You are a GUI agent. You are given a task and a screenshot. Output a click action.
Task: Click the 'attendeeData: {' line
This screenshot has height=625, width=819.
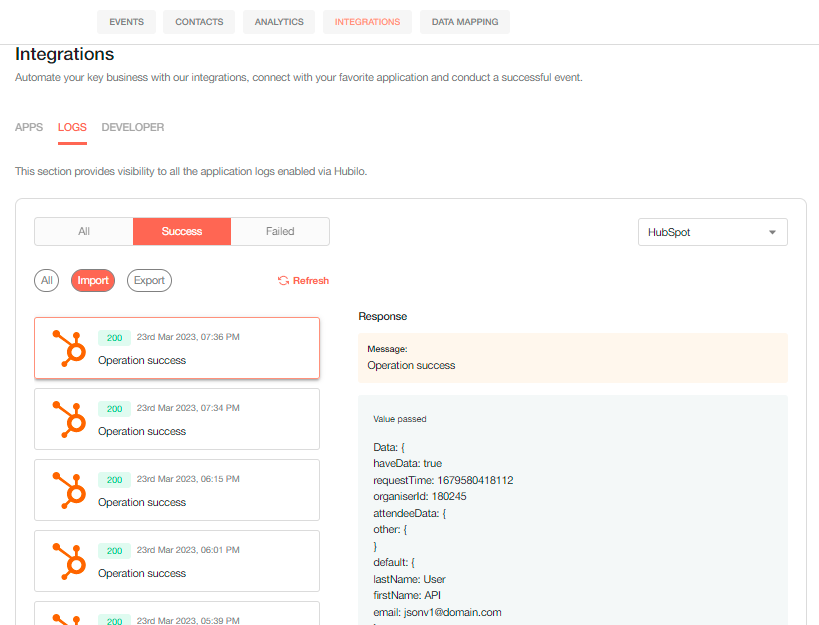410,513
